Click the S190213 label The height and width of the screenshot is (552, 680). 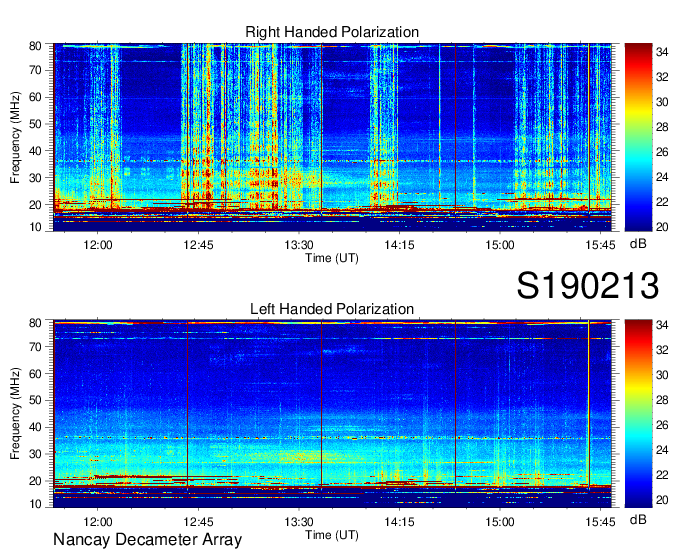tap(588, 285)
